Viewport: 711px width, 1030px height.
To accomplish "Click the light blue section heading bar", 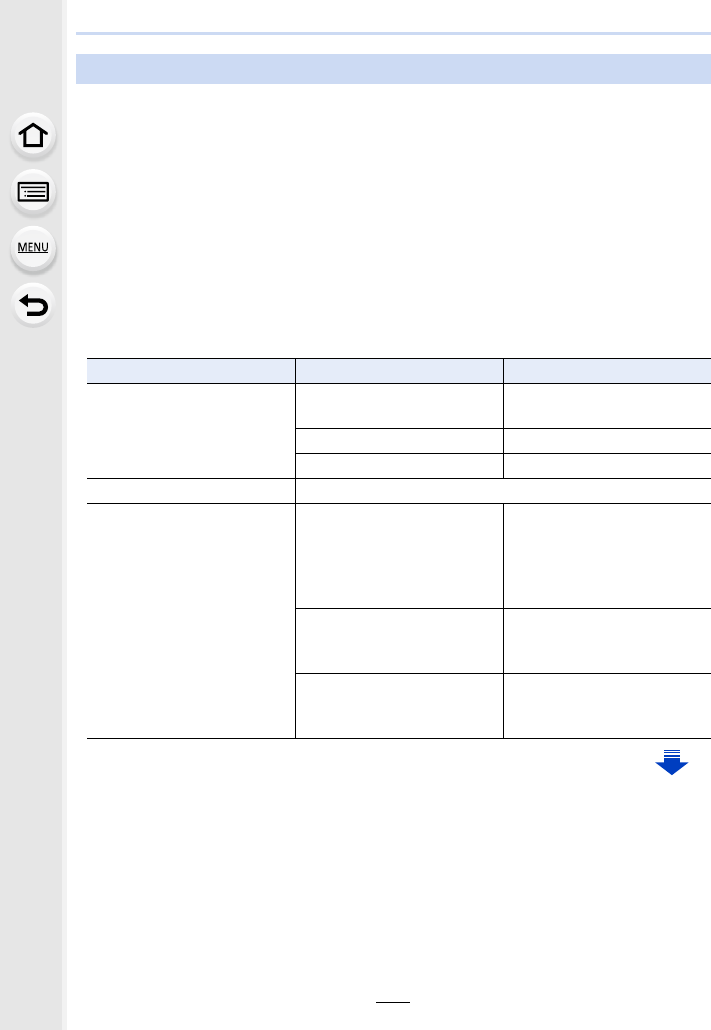I will 393,69.
